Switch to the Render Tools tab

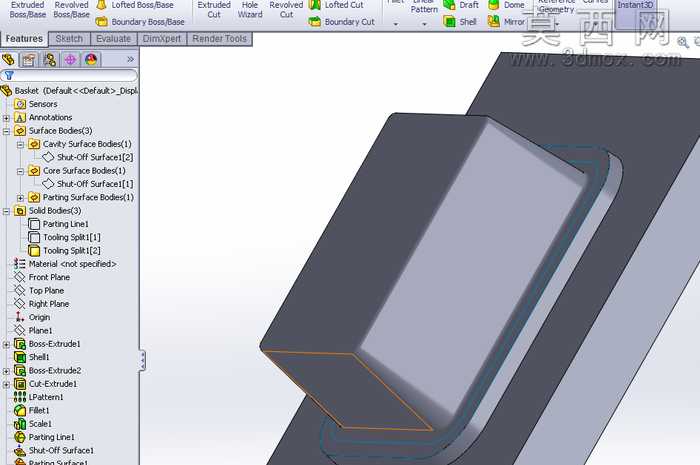220,39
